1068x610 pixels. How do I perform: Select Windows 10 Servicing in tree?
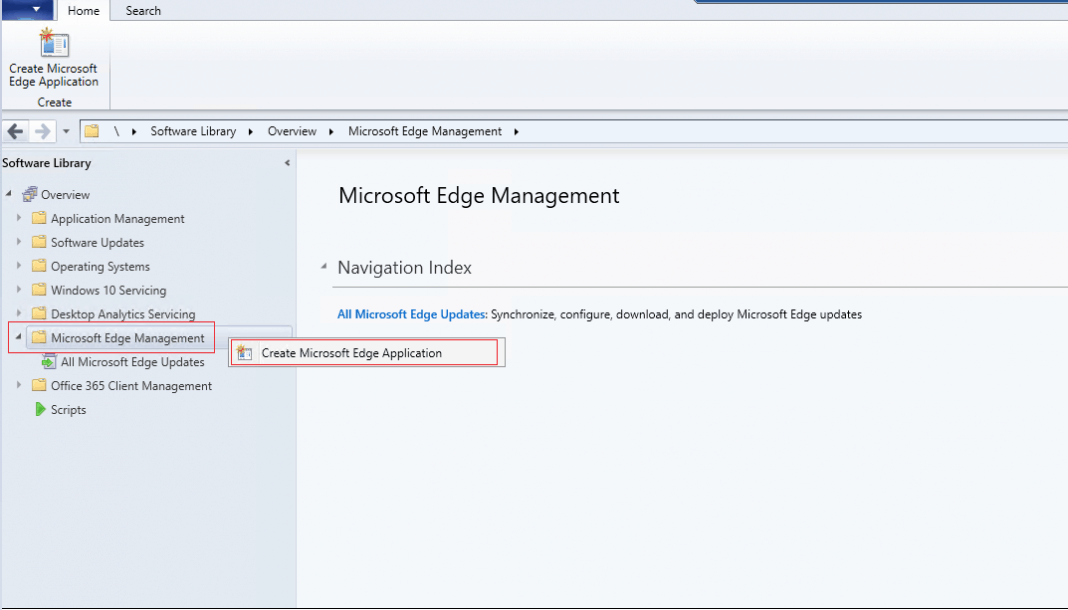tap(108, 290)
